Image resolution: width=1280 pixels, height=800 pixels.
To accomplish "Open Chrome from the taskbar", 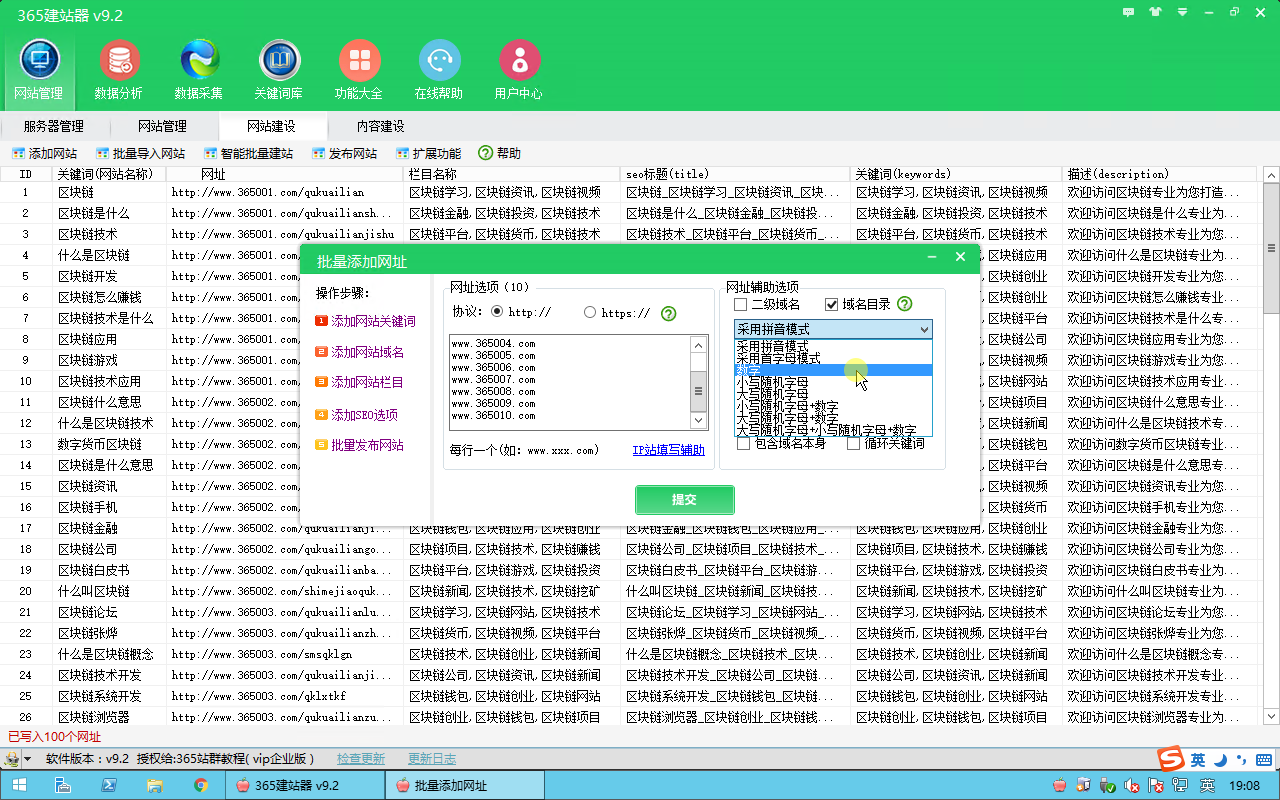I will pyautogui.click(x=200, y=786).
